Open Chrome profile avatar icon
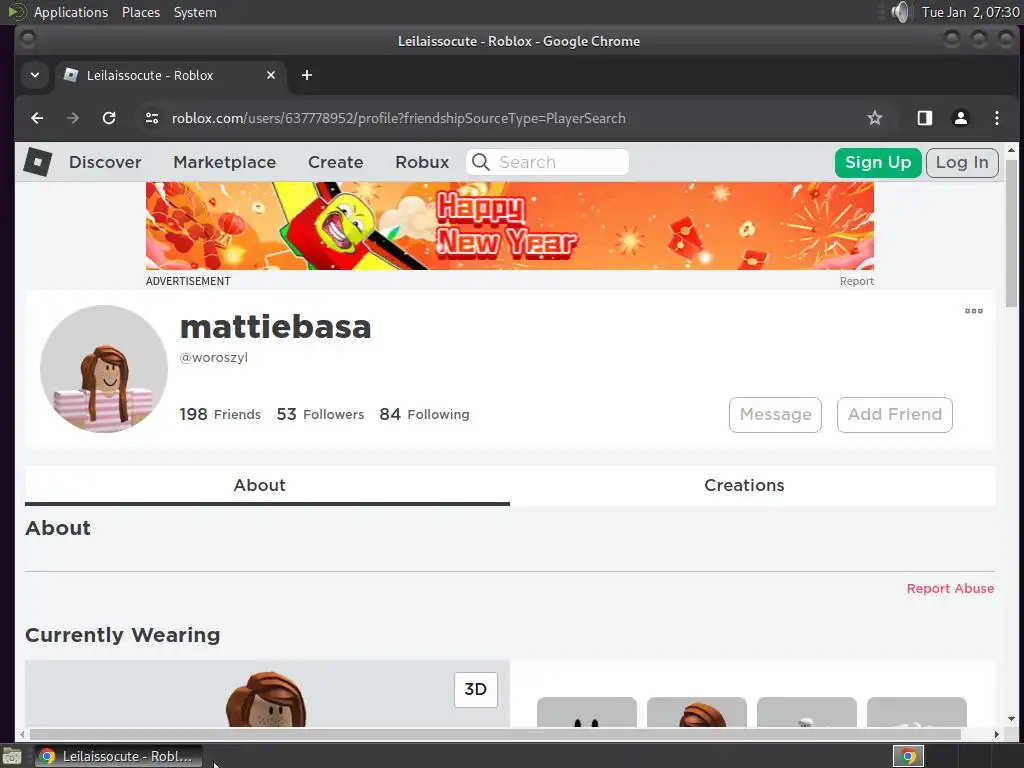Screen dimensions: 1024x768 point(961,118)
